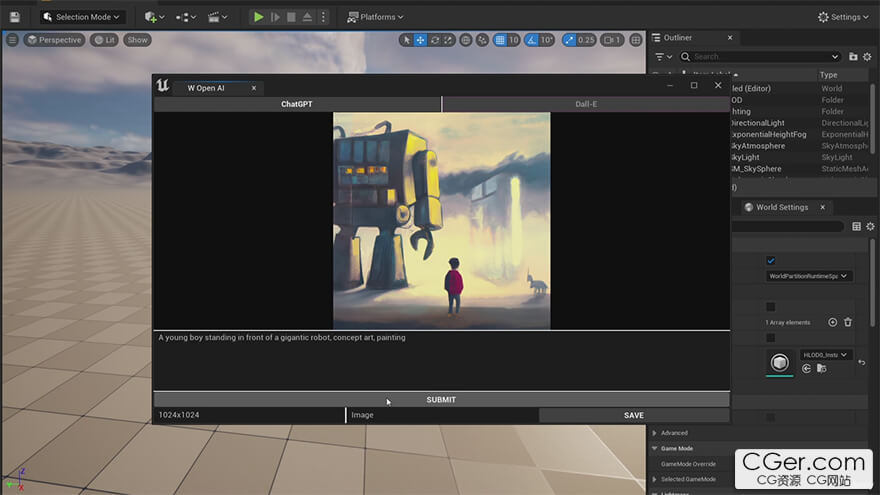The image size is (880, 495).
Task: Open the Settings dropdown
Action: click(x=843, y=17)
